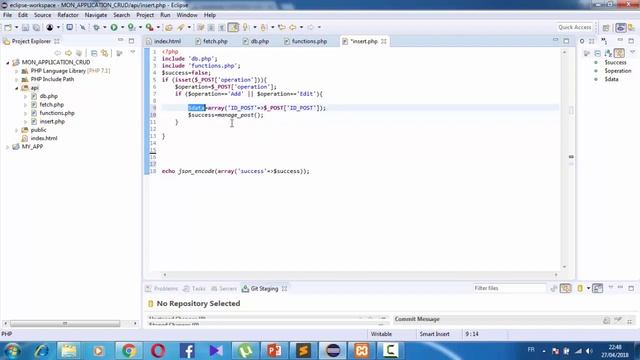Click the Quick Access search field

coord(575,27)
